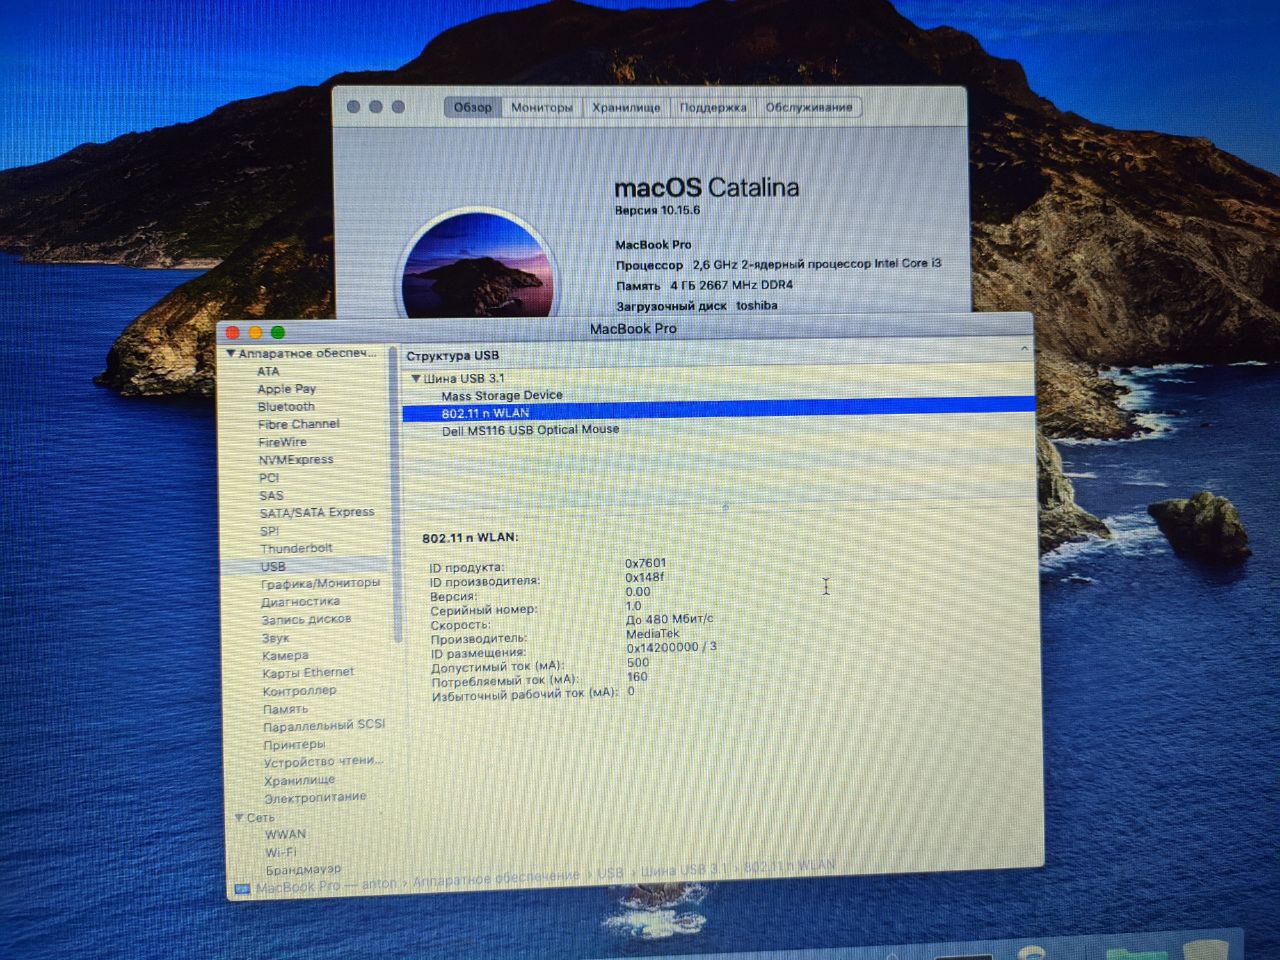1280x960 pixels.
Task: Switch to the Поддержка tab
Action: [x=713, y=107]
